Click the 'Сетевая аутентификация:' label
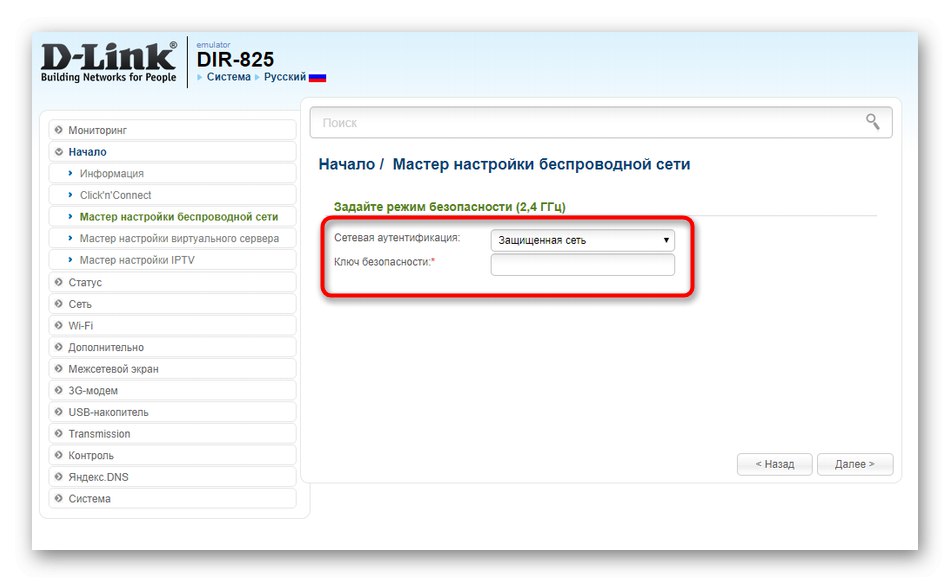950x582 pixels. (x=397, y=238)
